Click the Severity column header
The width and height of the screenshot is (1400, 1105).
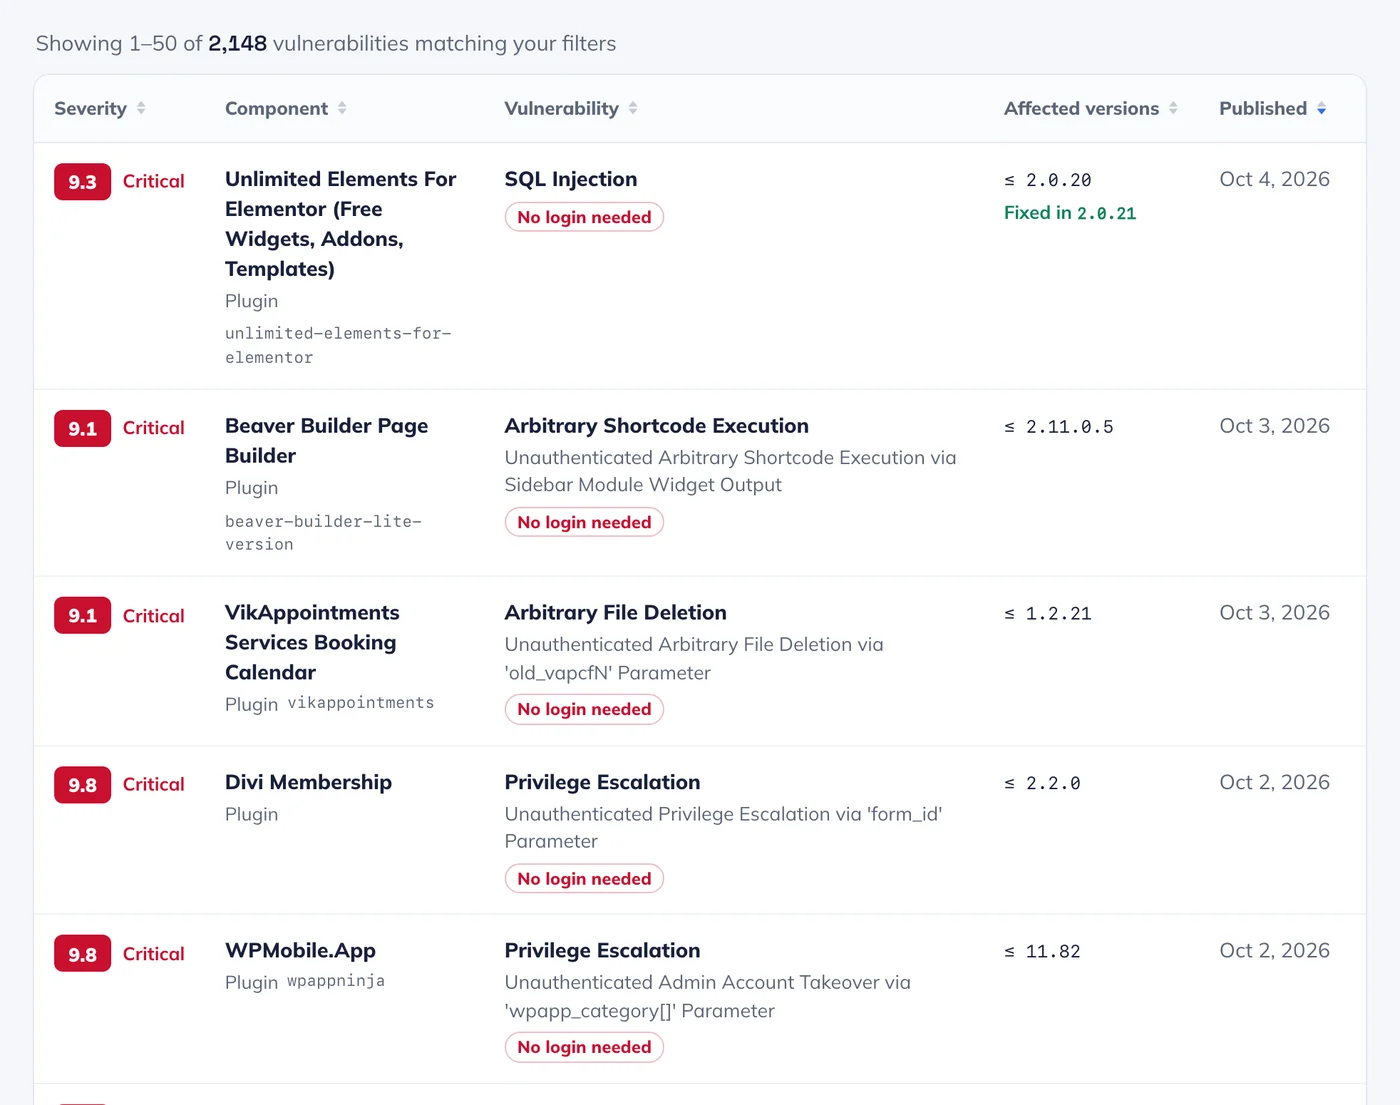(90, 108)
